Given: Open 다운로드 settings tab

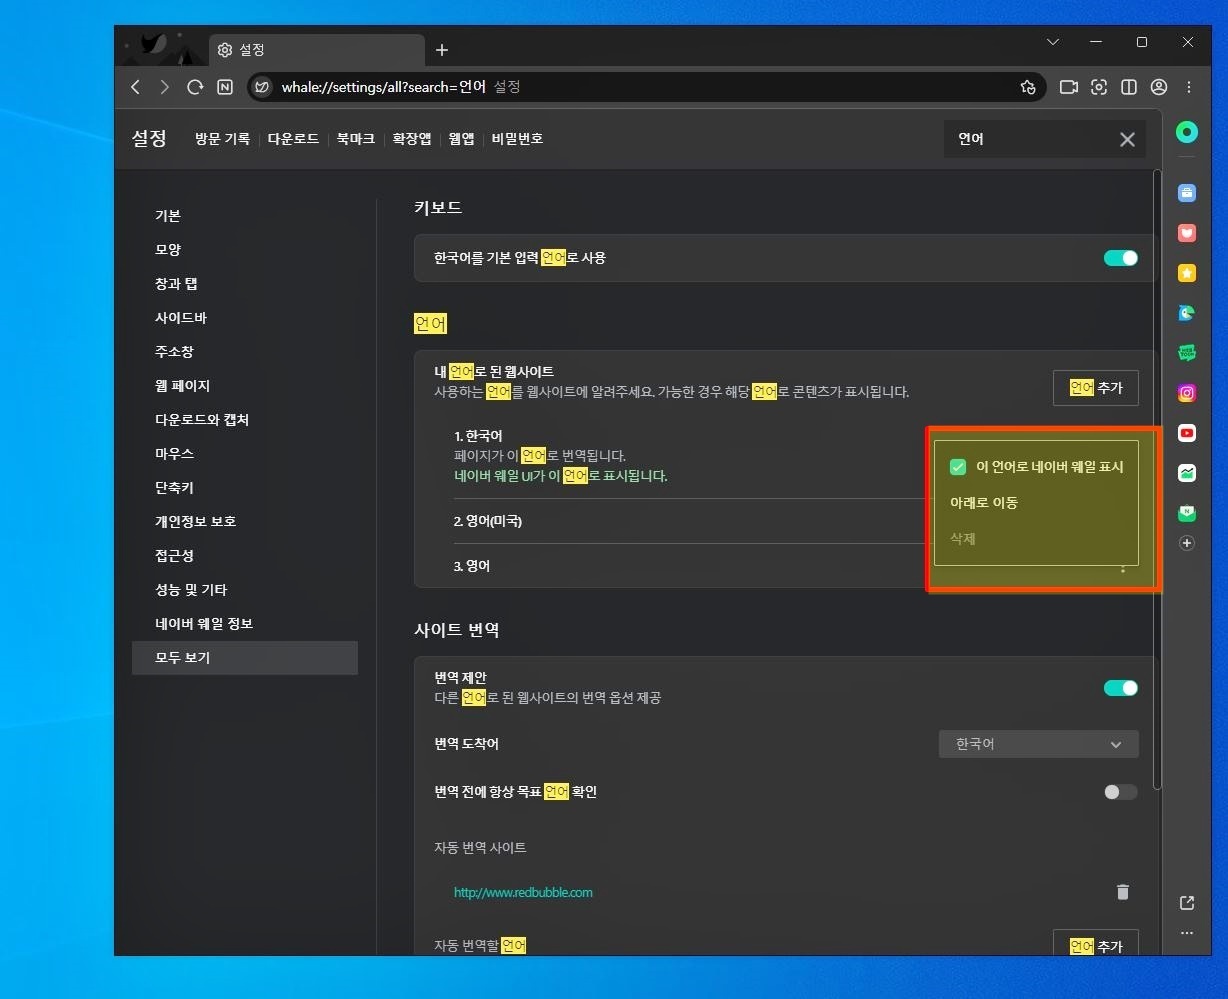Looking at the screenshot, I should point(293,139).
